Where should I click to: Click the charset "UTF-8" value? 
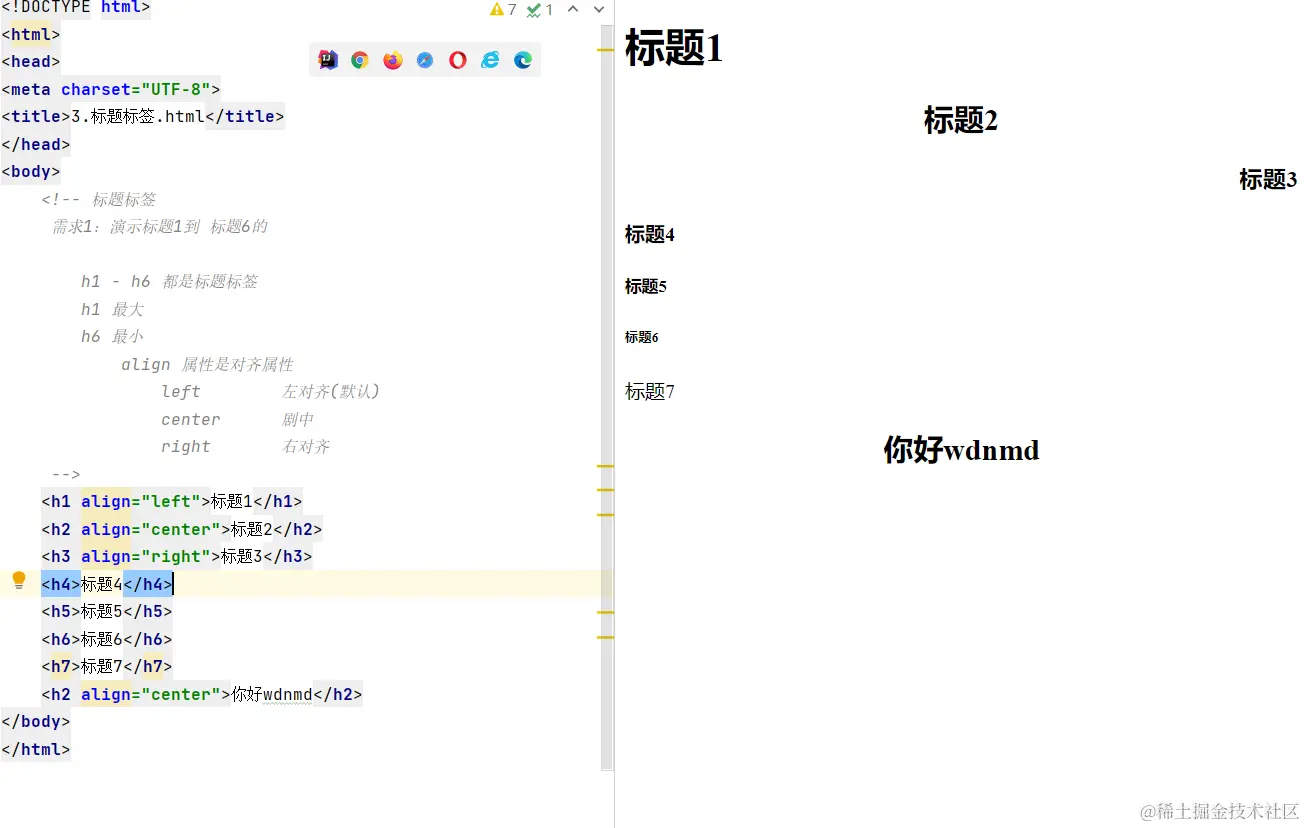click(176, 89)
